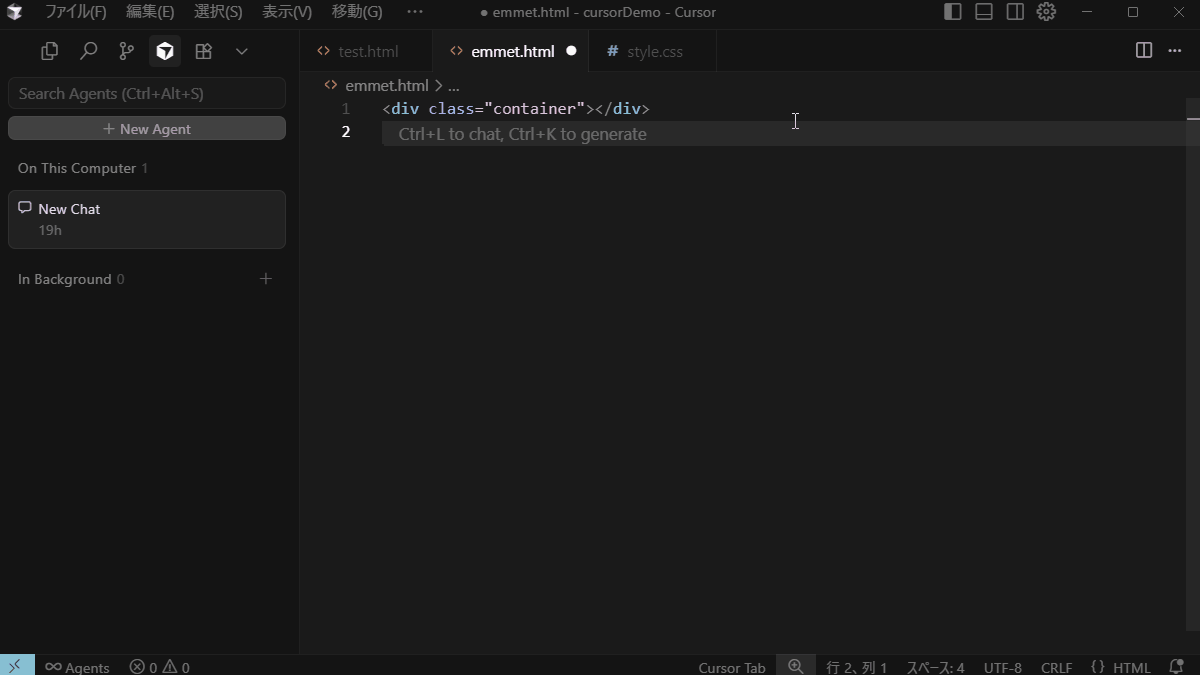1200x675 pixels.
Task: Open Source Control branch icon
Action: 126,51
